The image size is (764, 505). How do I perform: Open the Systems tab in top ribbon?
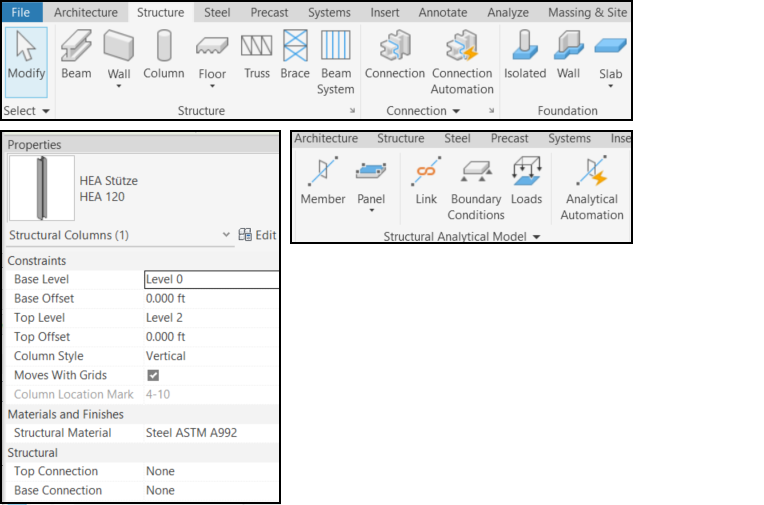click(329, 12)
